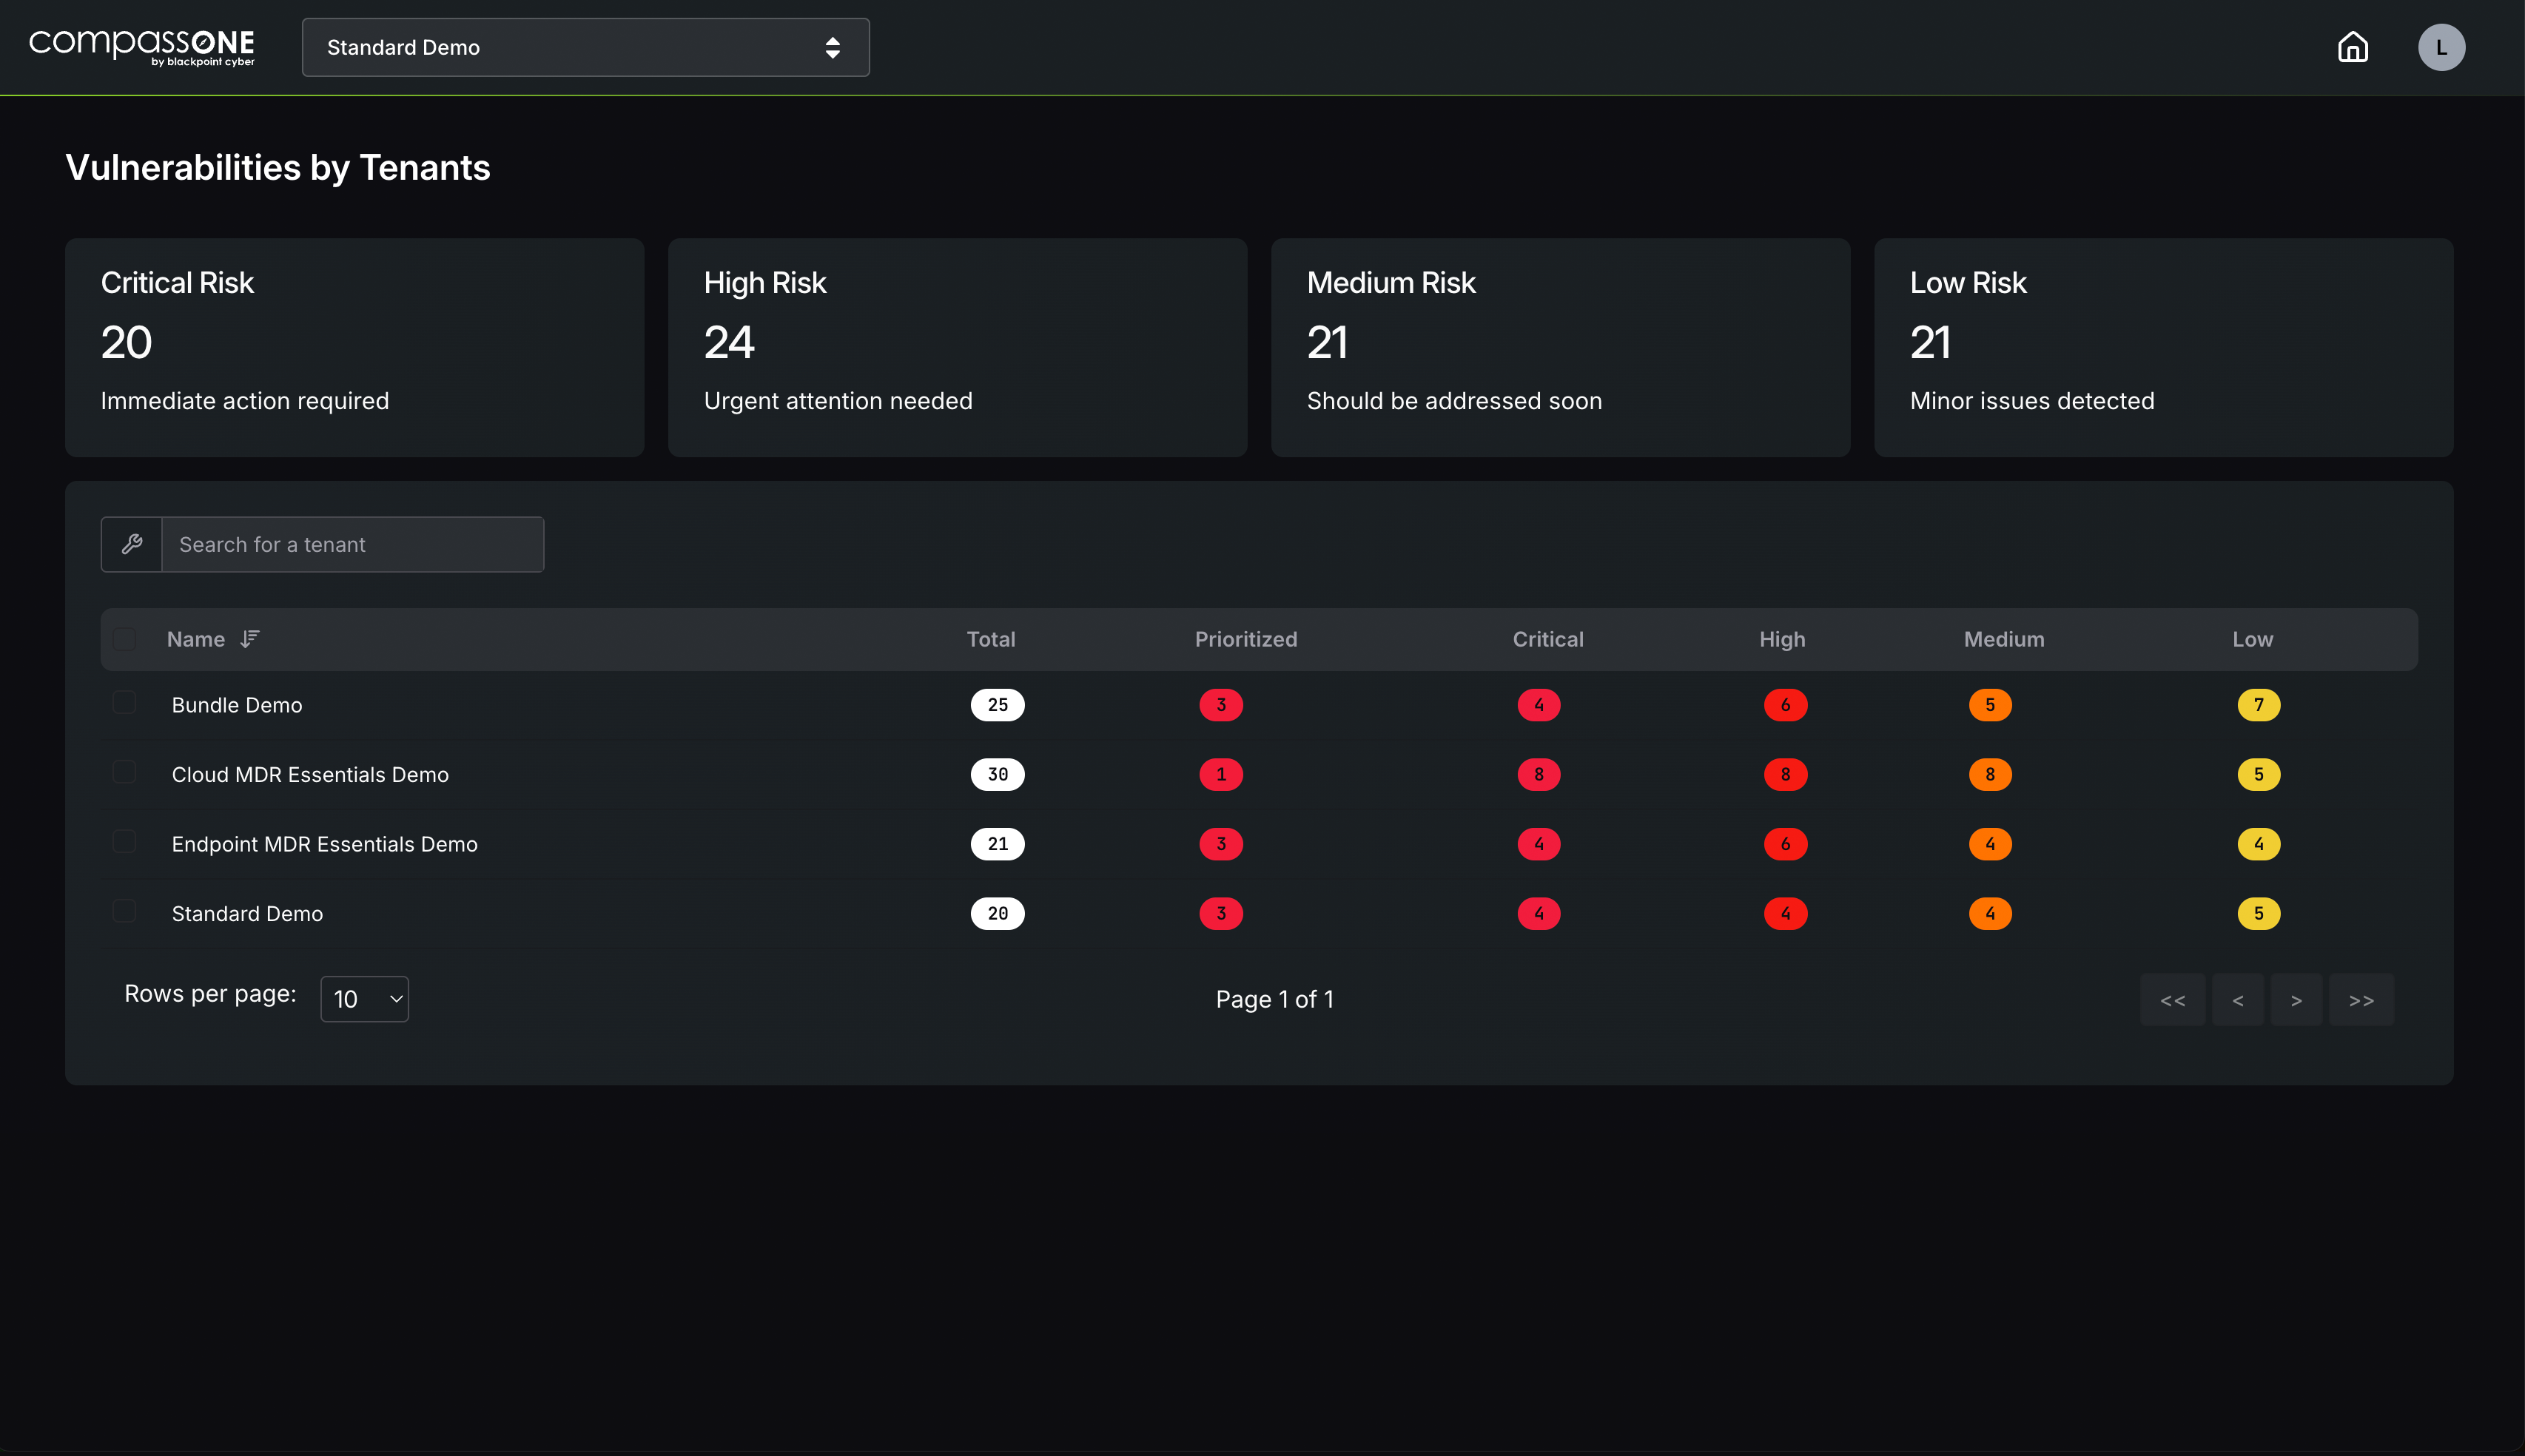This screenshot has width=2525, height=1456.
Task: Open the user avatar L menu
Action: tap(2441, 47)
